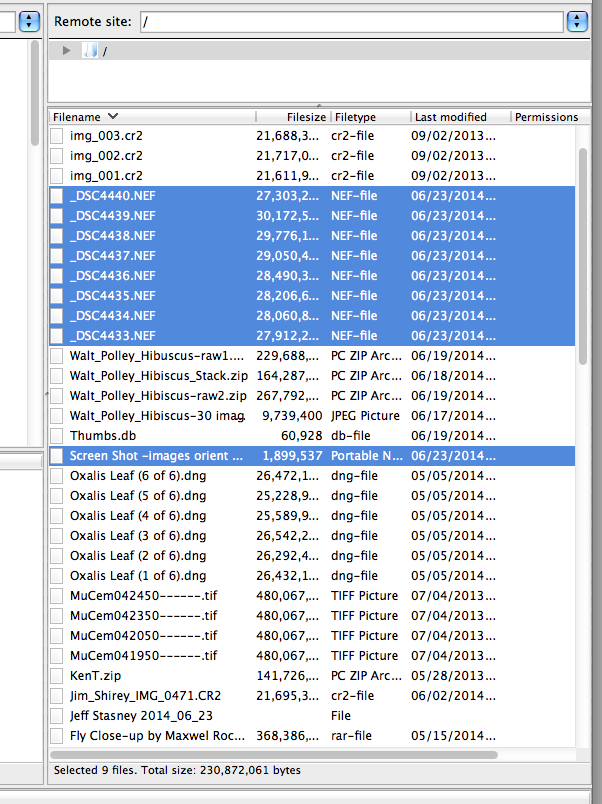Image resolution: width=602 pixels, height=804 pixels.
Task: Select MuCem042350 tif file
Action: point(312,616)
